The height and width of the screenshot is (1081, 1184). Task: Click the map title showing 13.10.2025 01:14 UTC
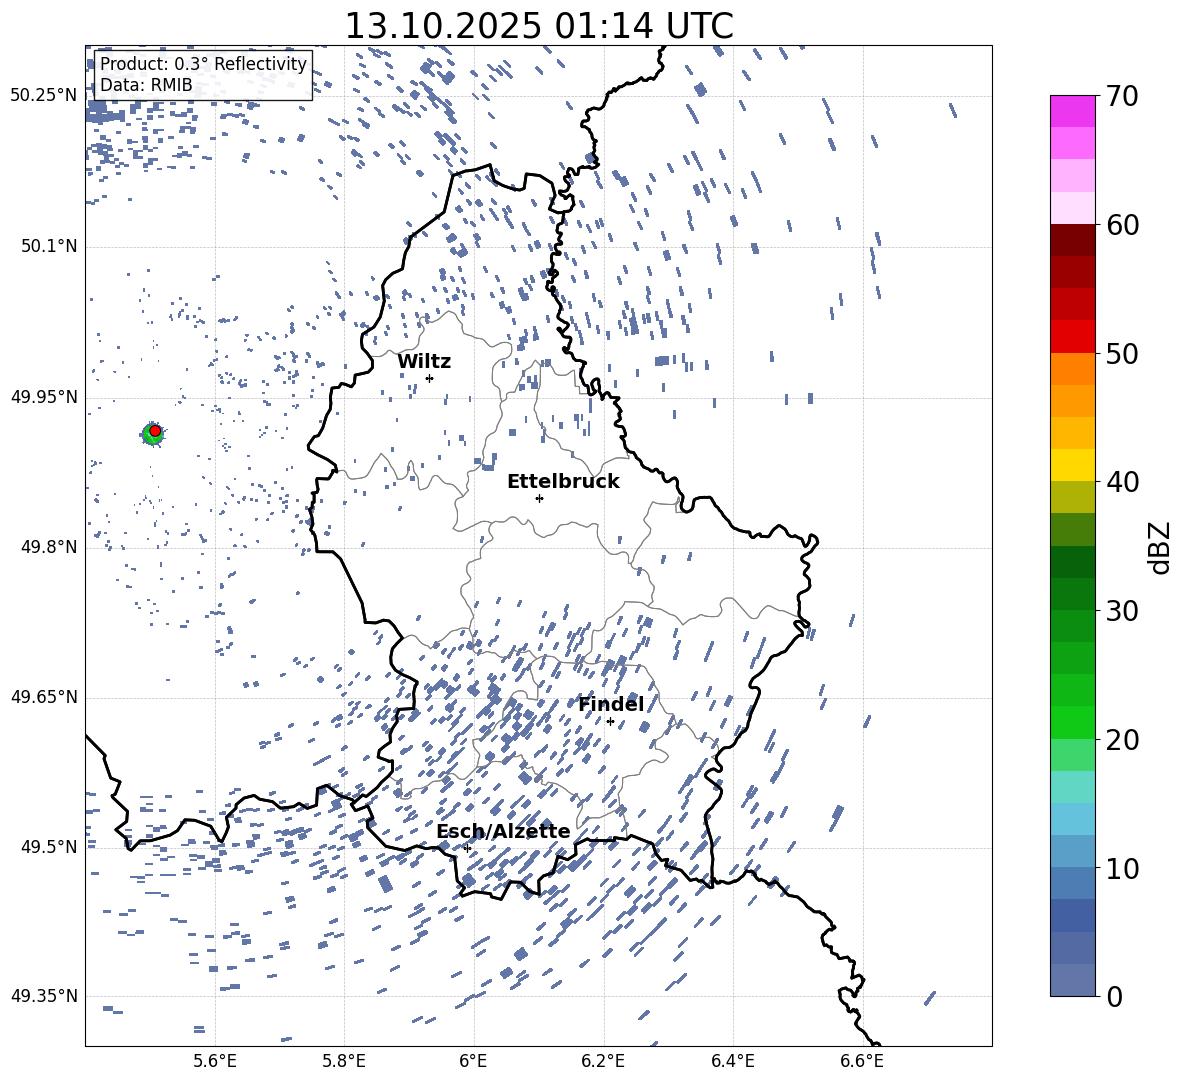(538, 26)
